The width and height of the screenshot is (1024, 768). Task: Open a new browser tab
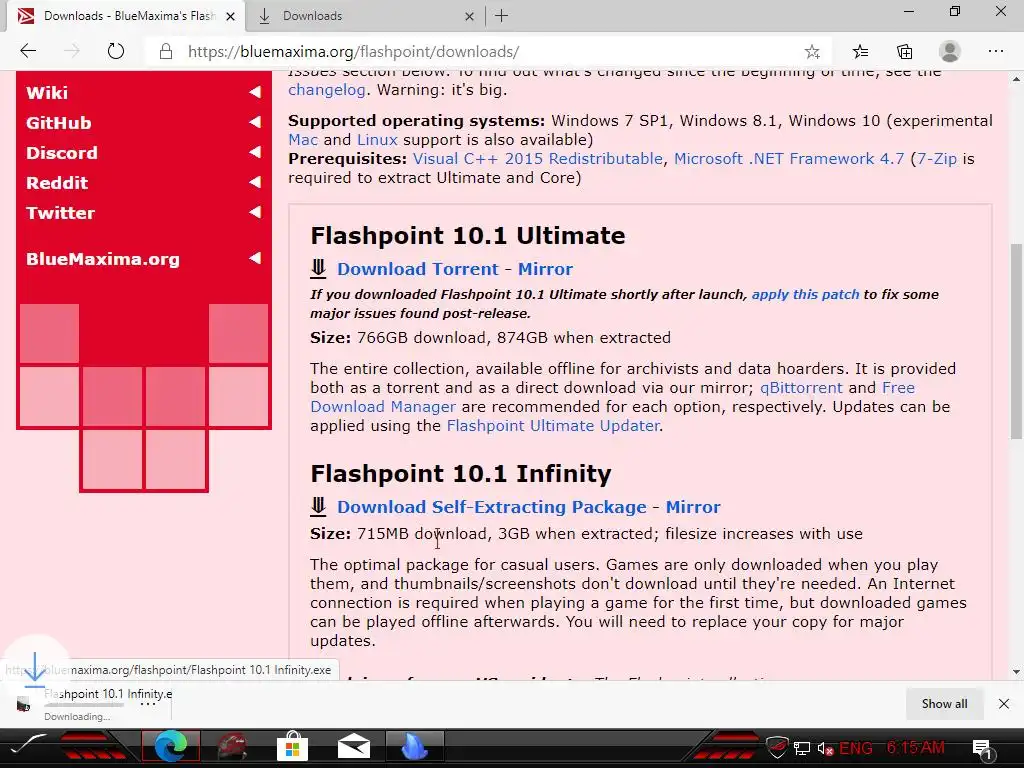(502, 16)
